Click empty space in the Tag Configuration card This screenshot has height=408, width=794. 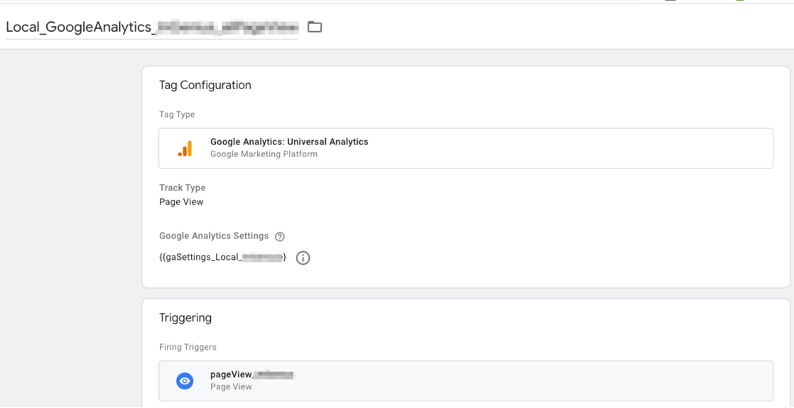pos(550,215)
